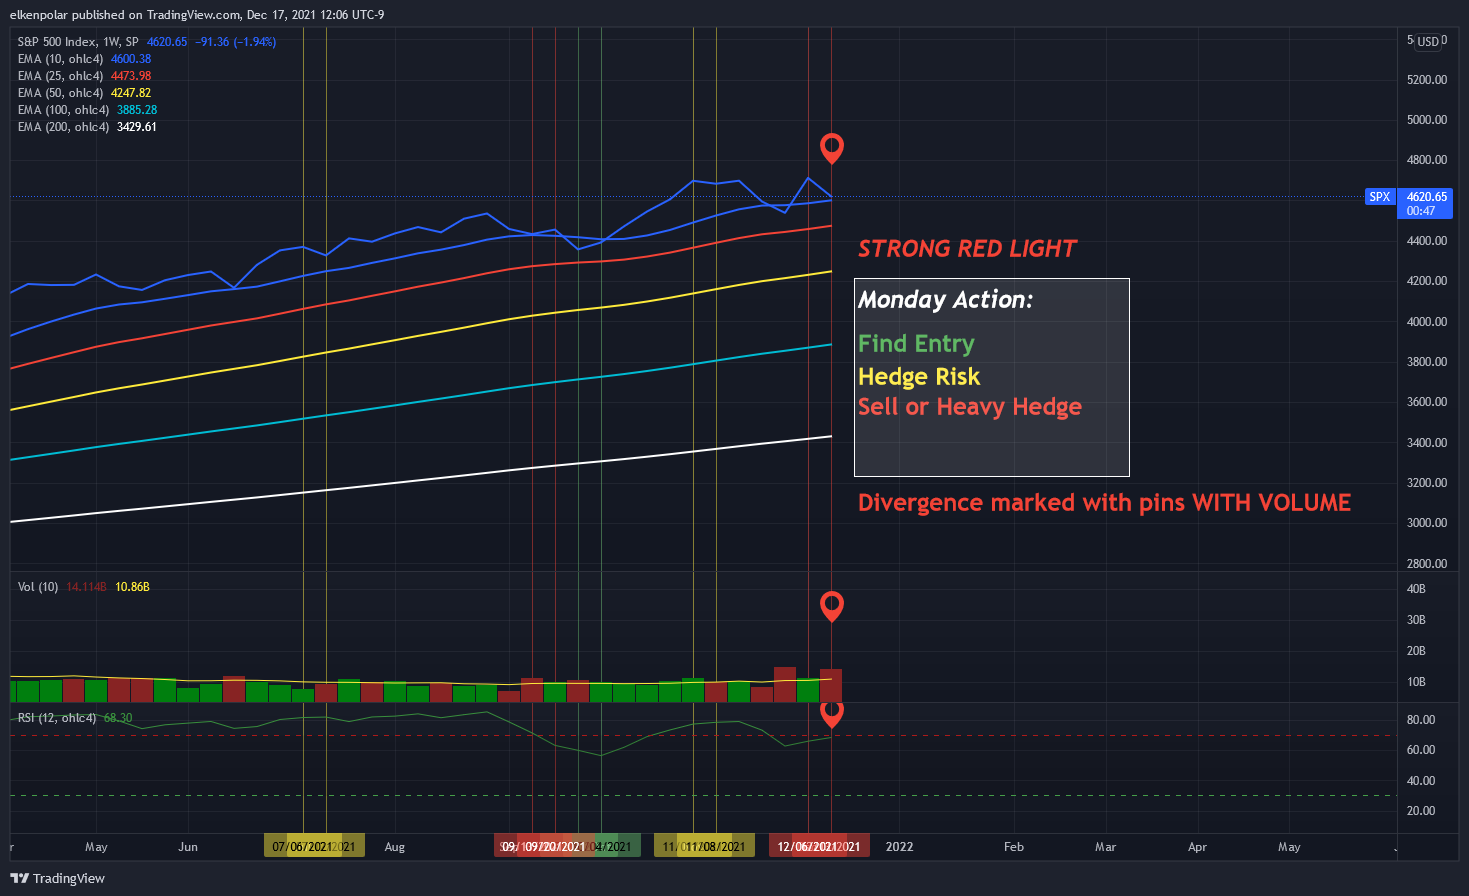Viewport: 1469px width, 896px height.
Task: Click the 20B volume axis value
Action: (1416, 651)
